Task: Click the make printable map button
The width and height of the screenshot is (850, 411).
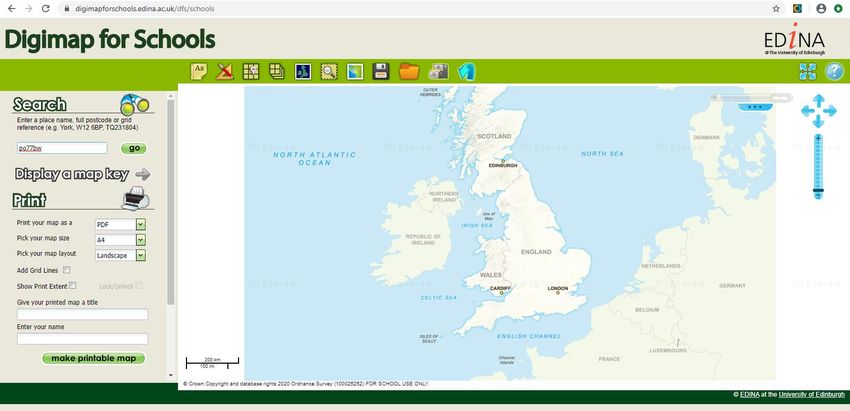Action: (x=93, y=358)
